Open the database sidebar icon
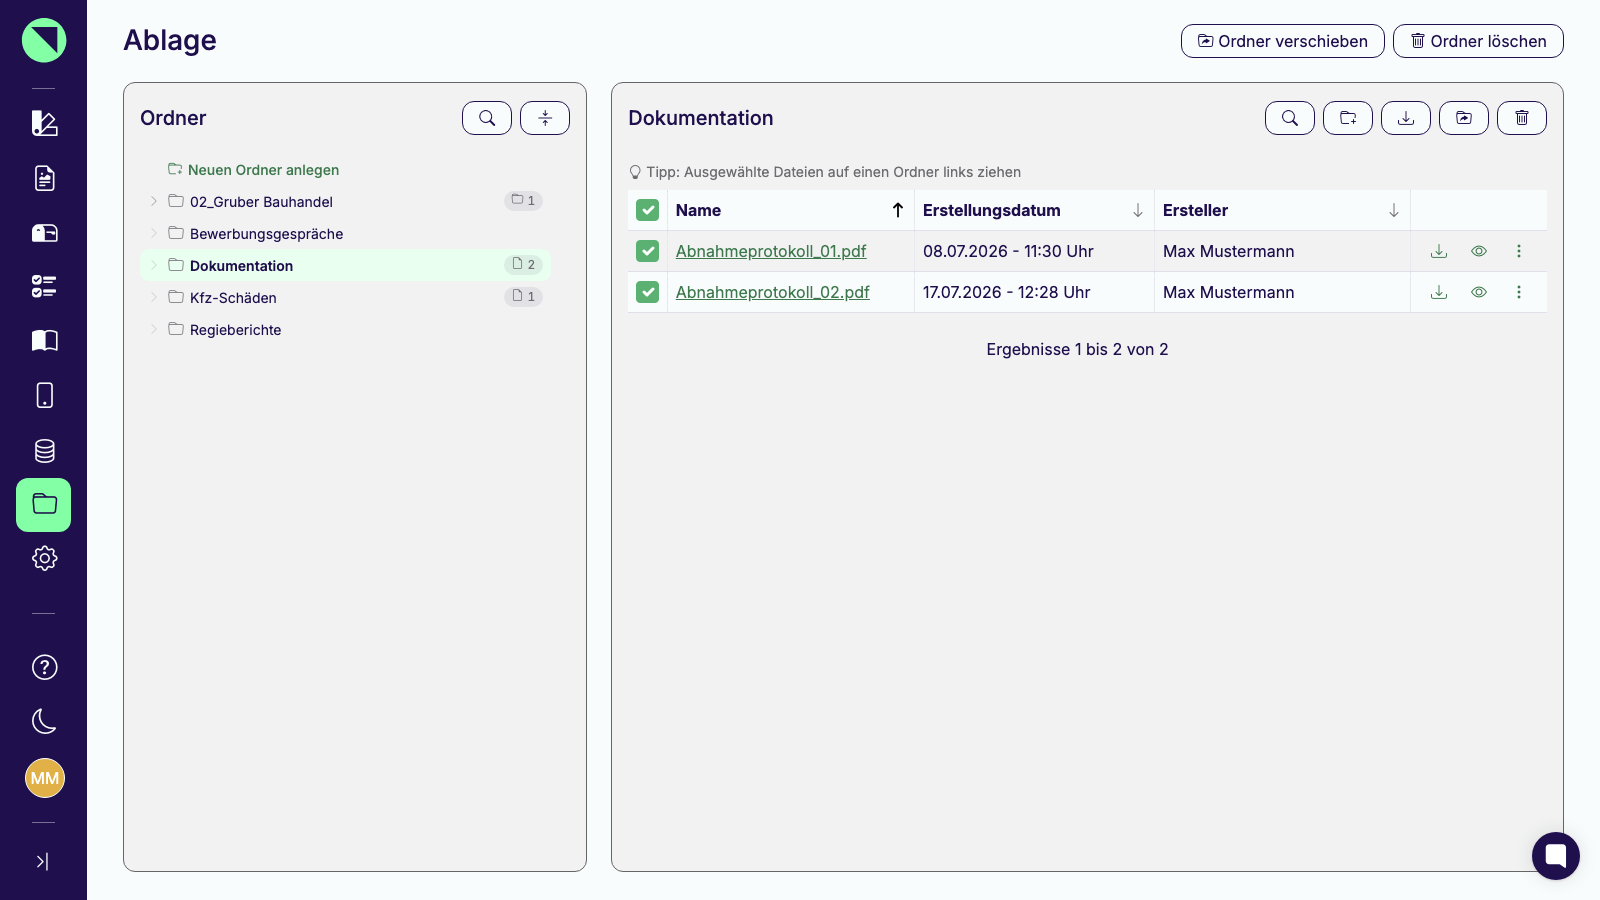Image resolution: width=1600 pixels, height=900 pixels. (44, 451)
